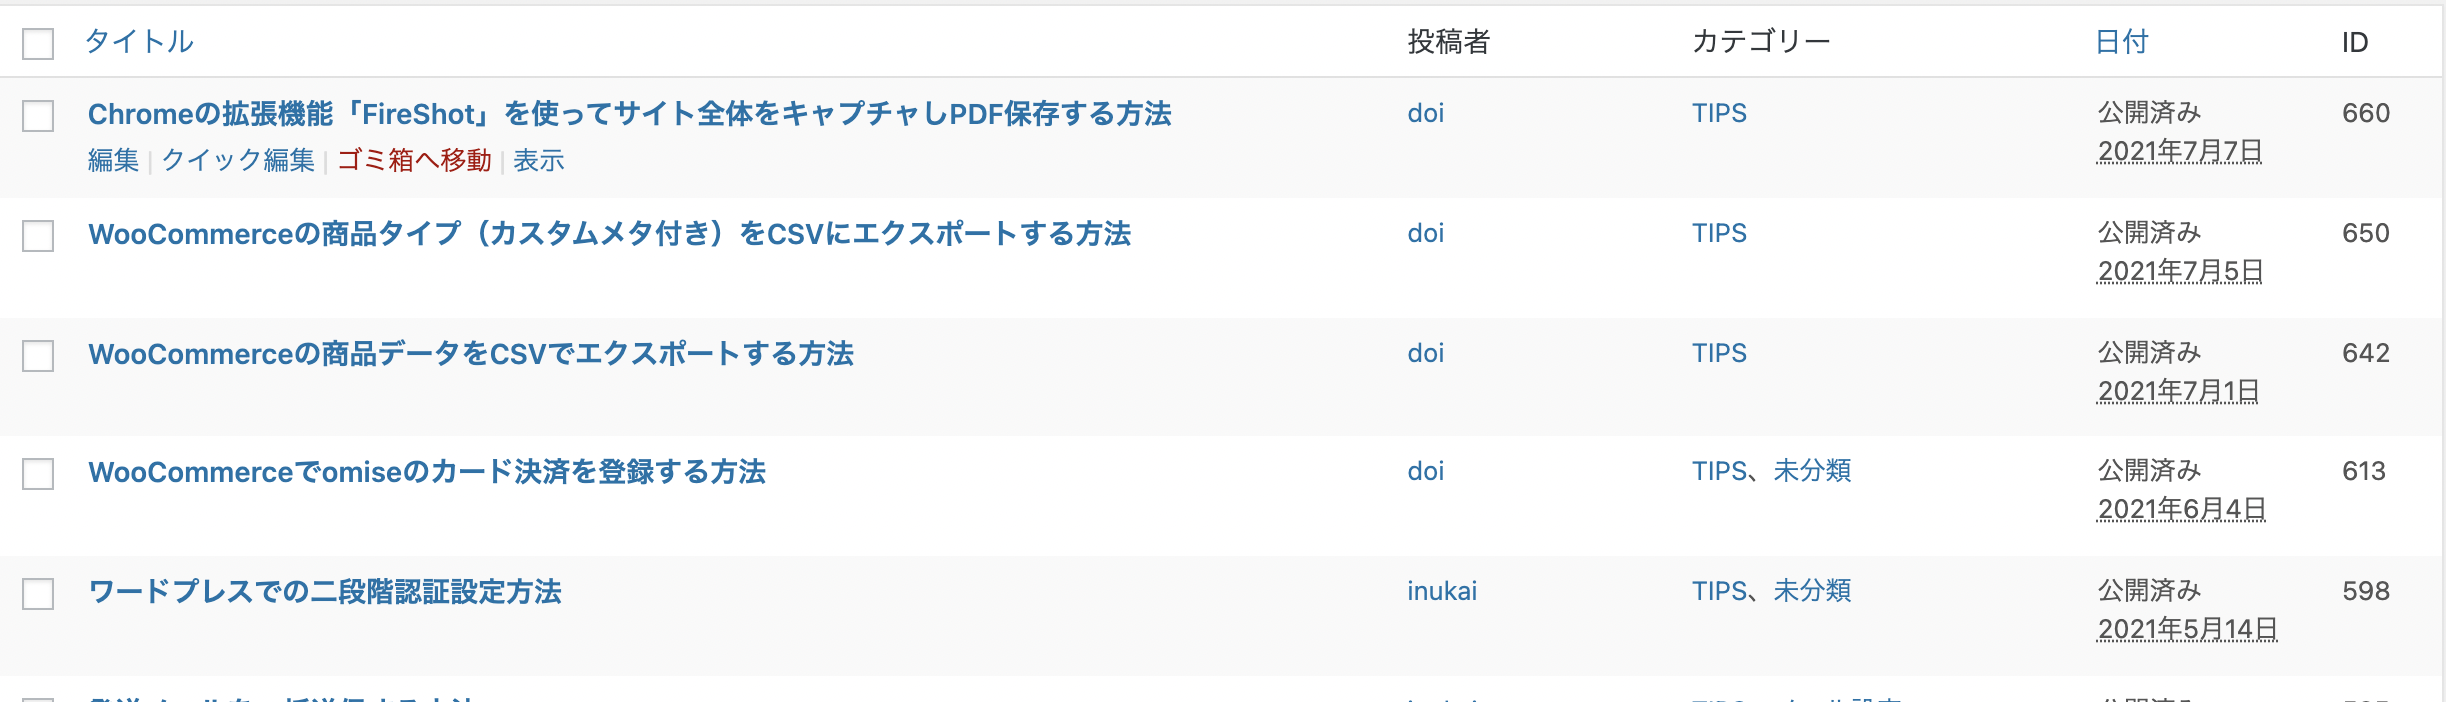Filter by author inukai
This screenshot has width=2446, height=702.
(1441, 591)
